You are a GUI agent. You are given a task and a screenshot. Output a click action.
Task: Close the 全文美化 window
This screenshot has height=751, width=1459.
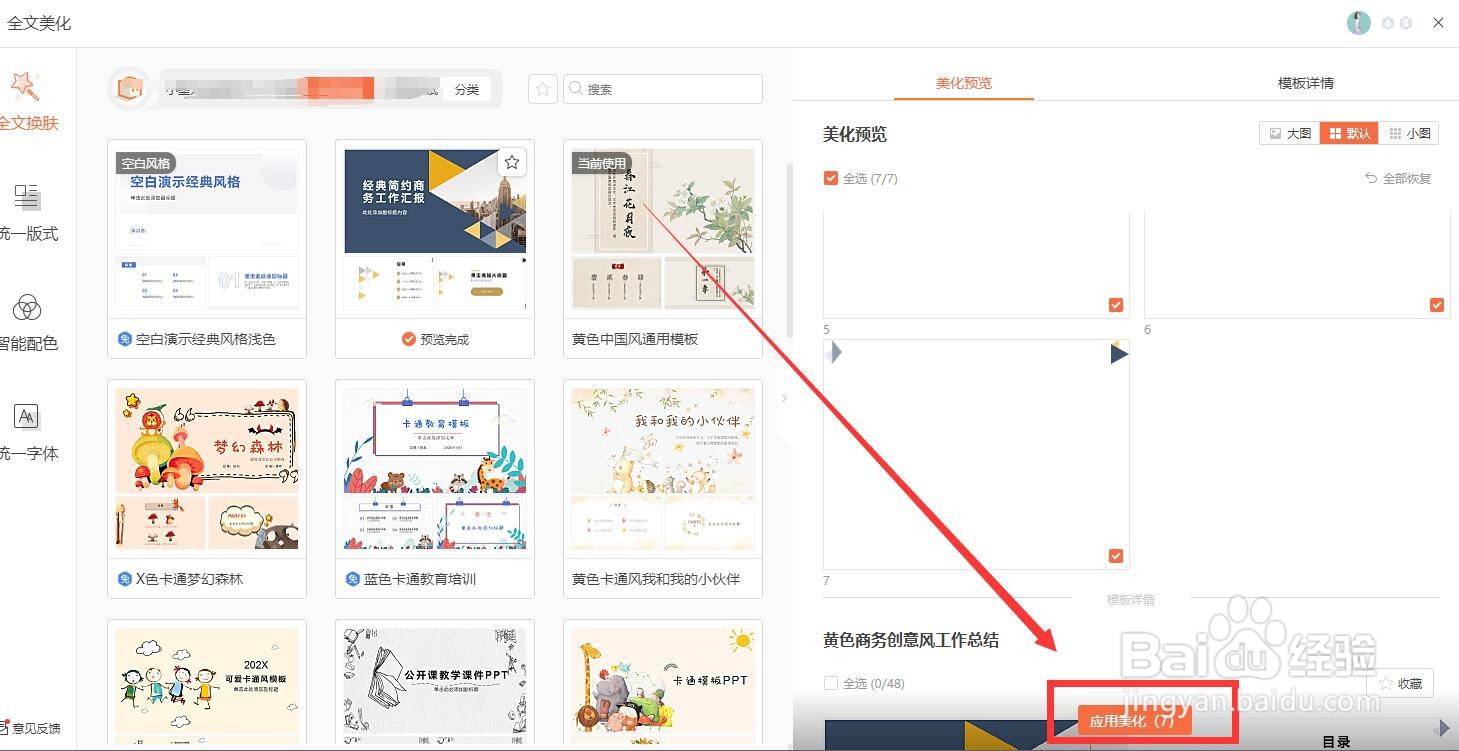pos(1438,23)
